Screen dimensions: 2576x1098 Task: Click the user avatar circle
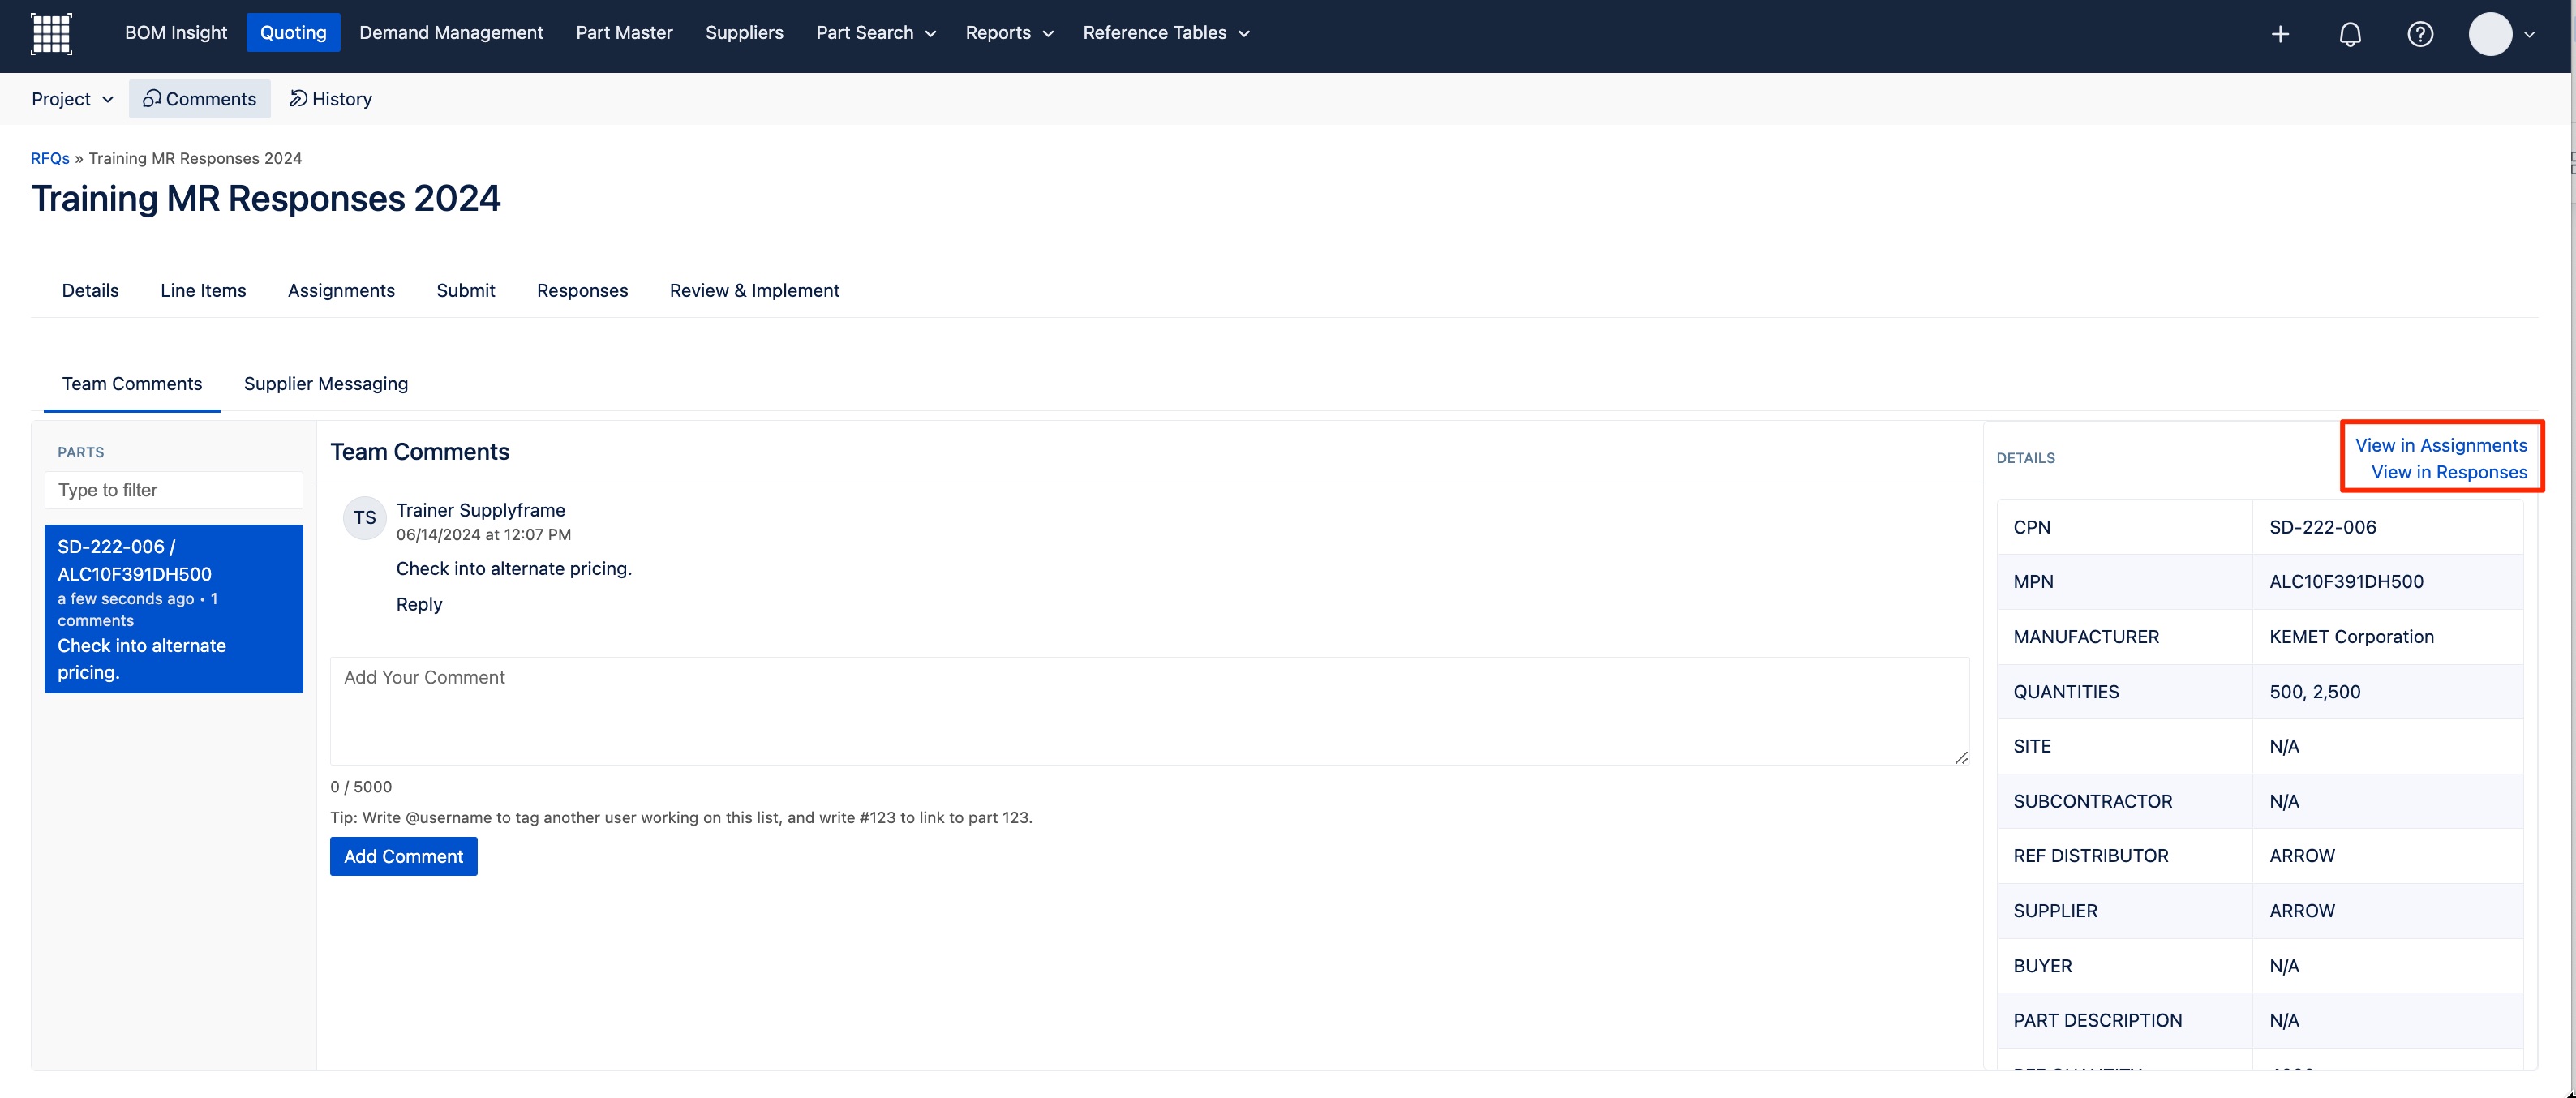tap(2490, 34)
